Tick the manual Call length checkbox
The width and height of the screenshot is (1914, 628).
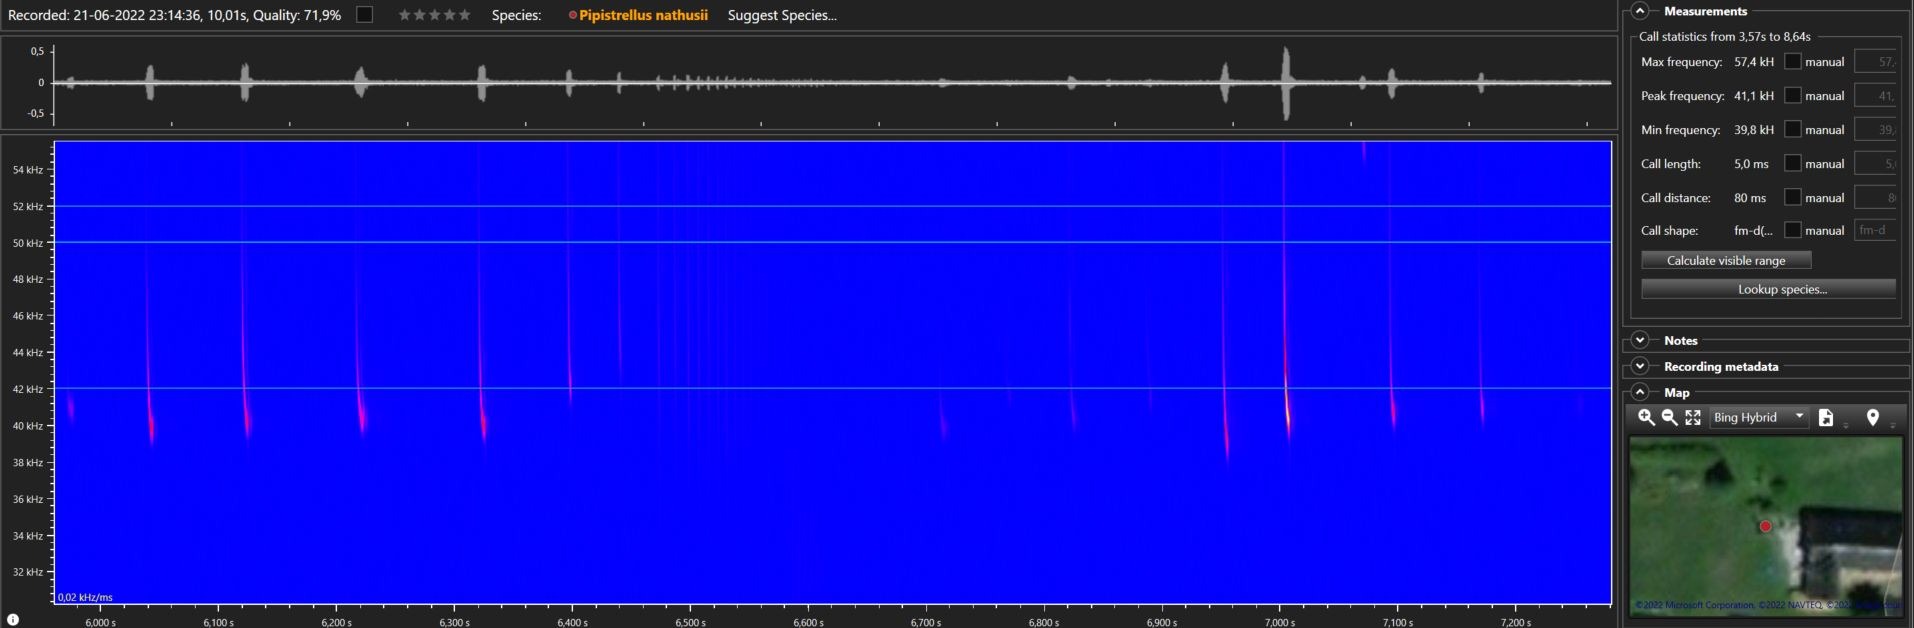(1793, 164)
